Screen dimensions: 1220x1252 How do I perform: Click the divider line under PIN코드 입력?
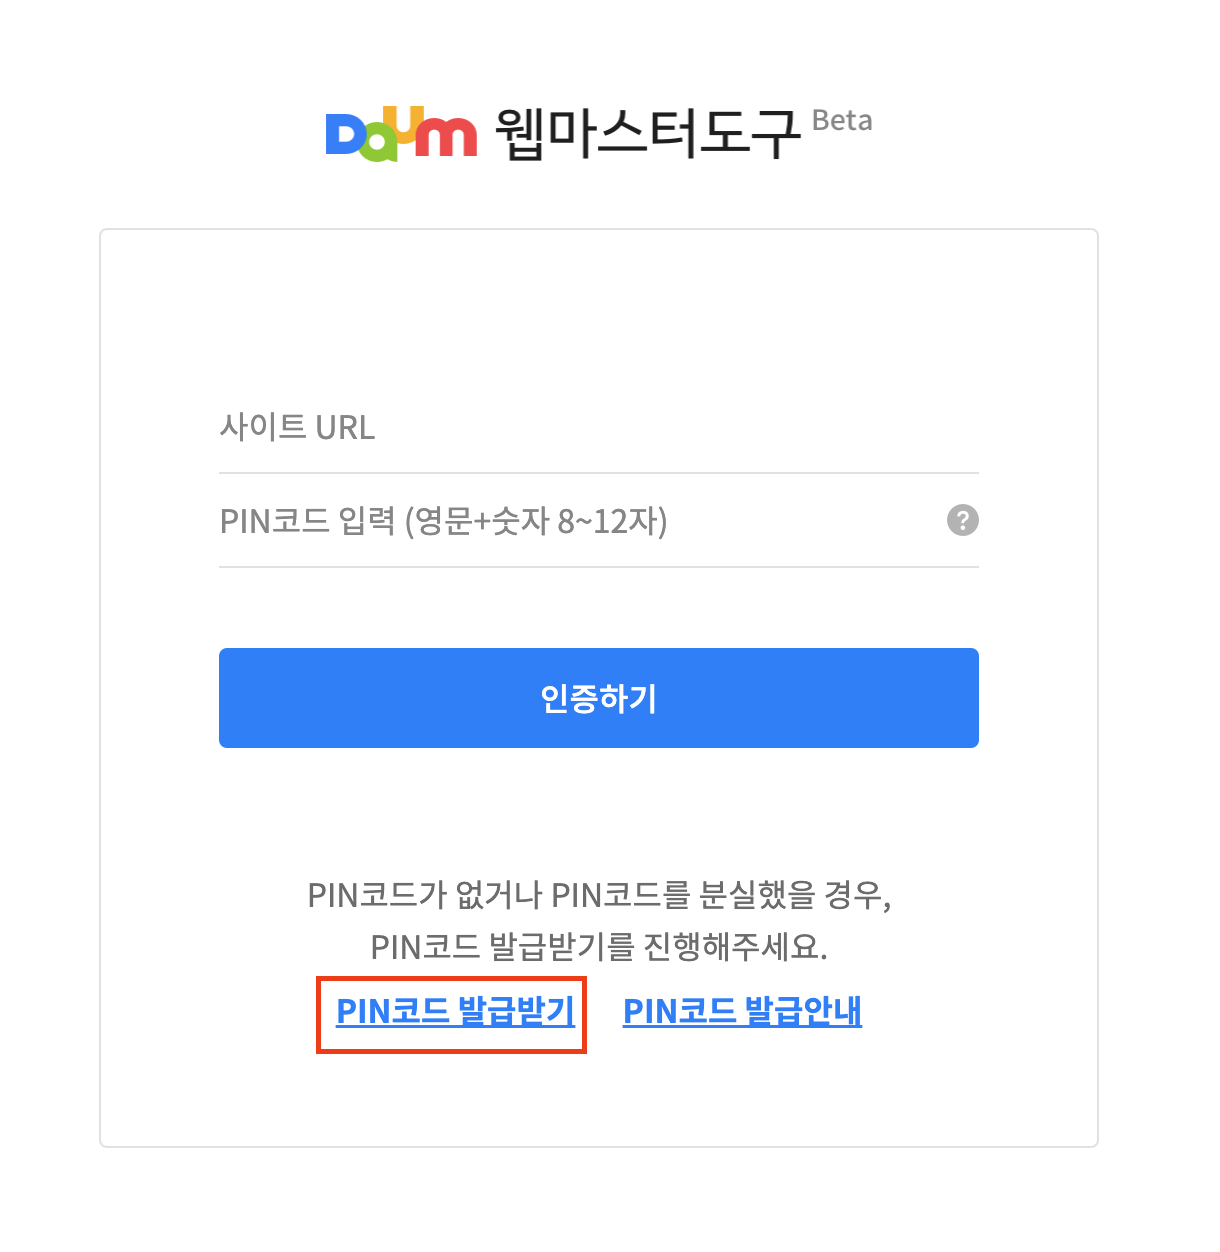click(x=598, y=567)
